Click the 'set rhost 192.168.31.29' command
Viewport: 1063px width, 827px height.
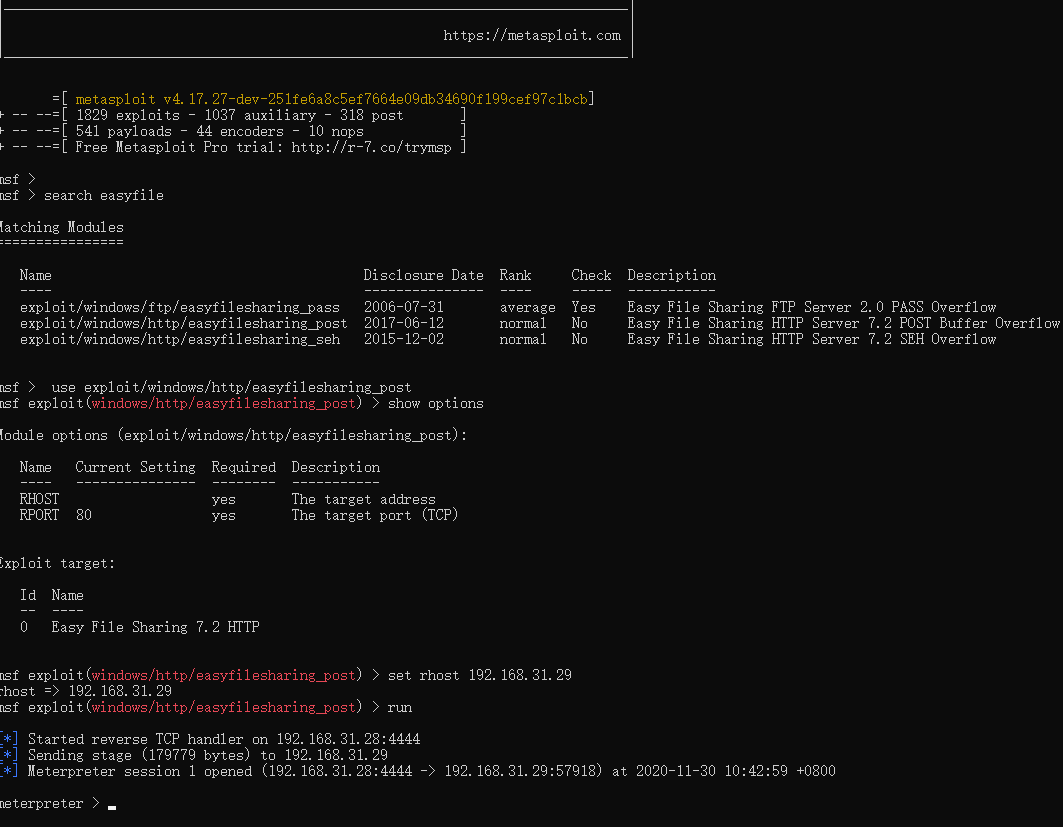point(479,675)
